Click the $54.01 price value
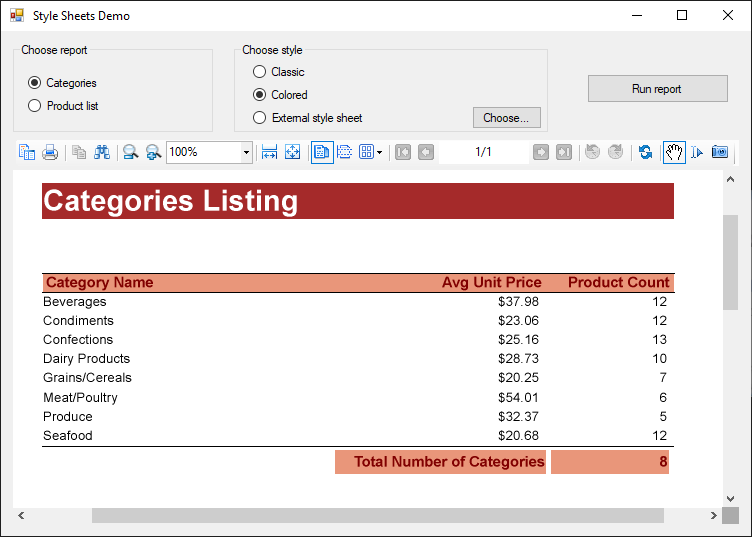The width and height of the screenshot is (752, 537). (518, 397)
